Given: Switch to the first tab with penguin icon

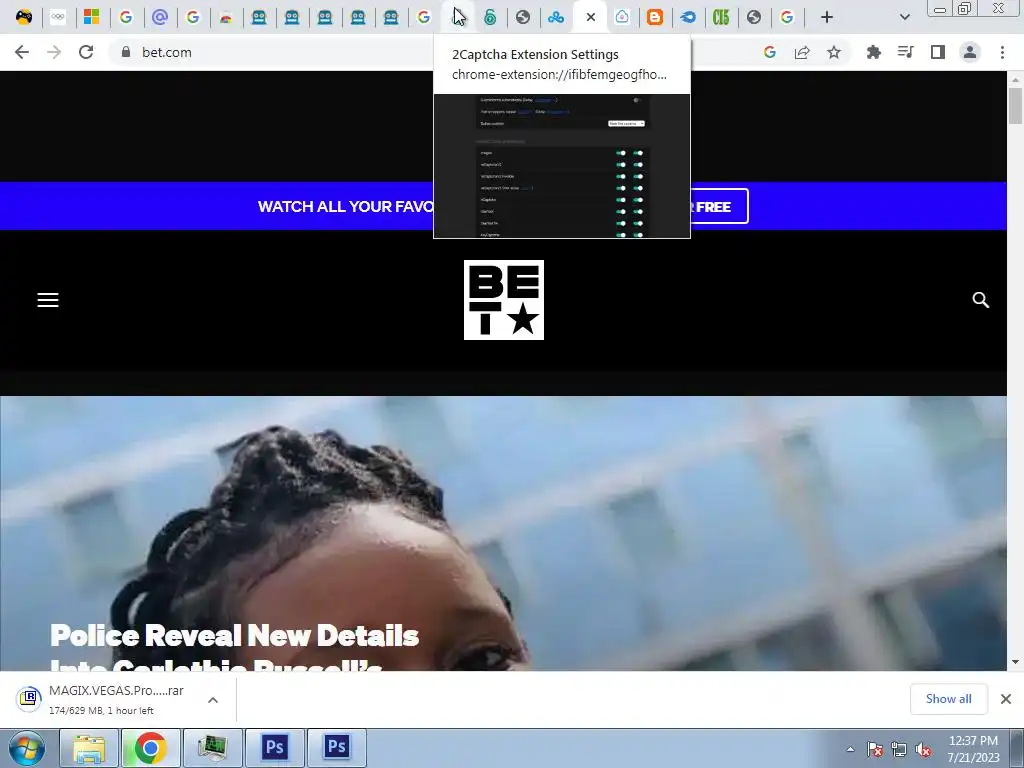Looking at the screenshot, I should 24,17.
